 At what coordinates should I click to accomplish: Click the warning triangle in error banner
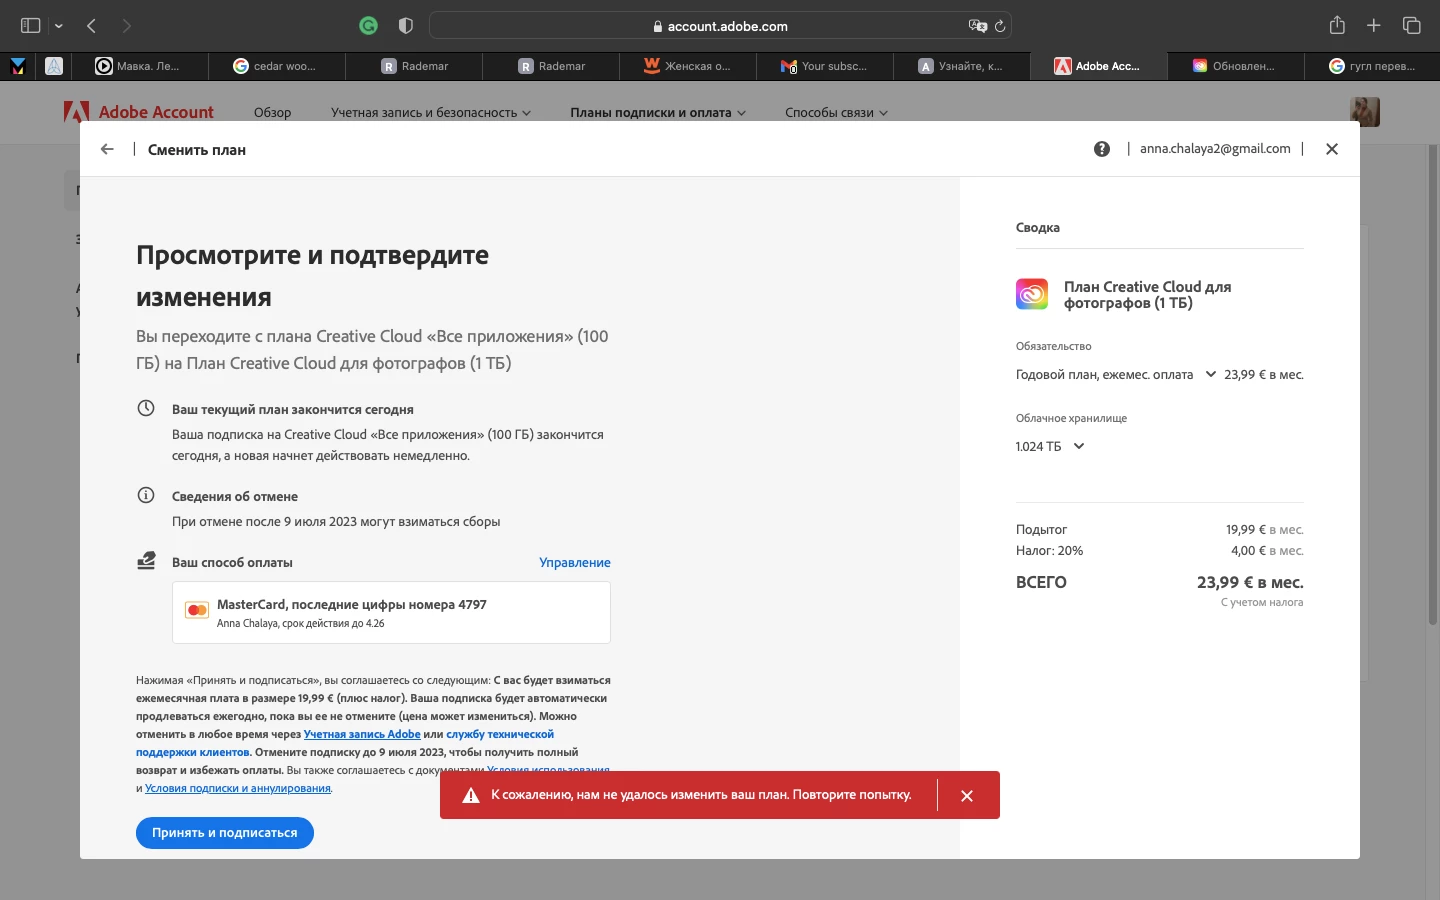(x=470, y=796)
